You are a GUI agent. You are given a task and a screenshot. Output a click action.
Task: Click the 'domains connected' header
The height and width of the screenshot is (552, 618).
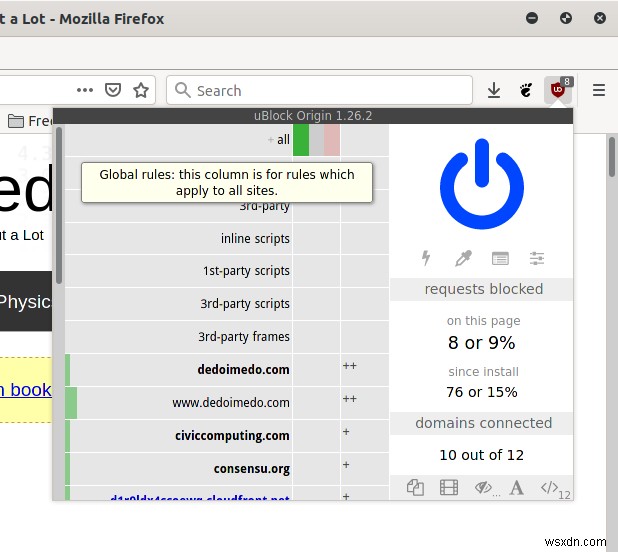pyautogui.click(x=484, y=423)
